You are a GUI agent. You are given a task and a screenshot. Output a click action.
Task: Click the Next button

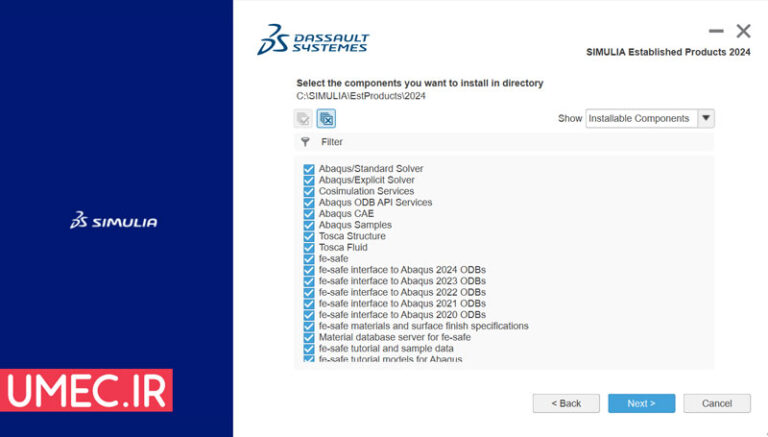pos(641,403)
